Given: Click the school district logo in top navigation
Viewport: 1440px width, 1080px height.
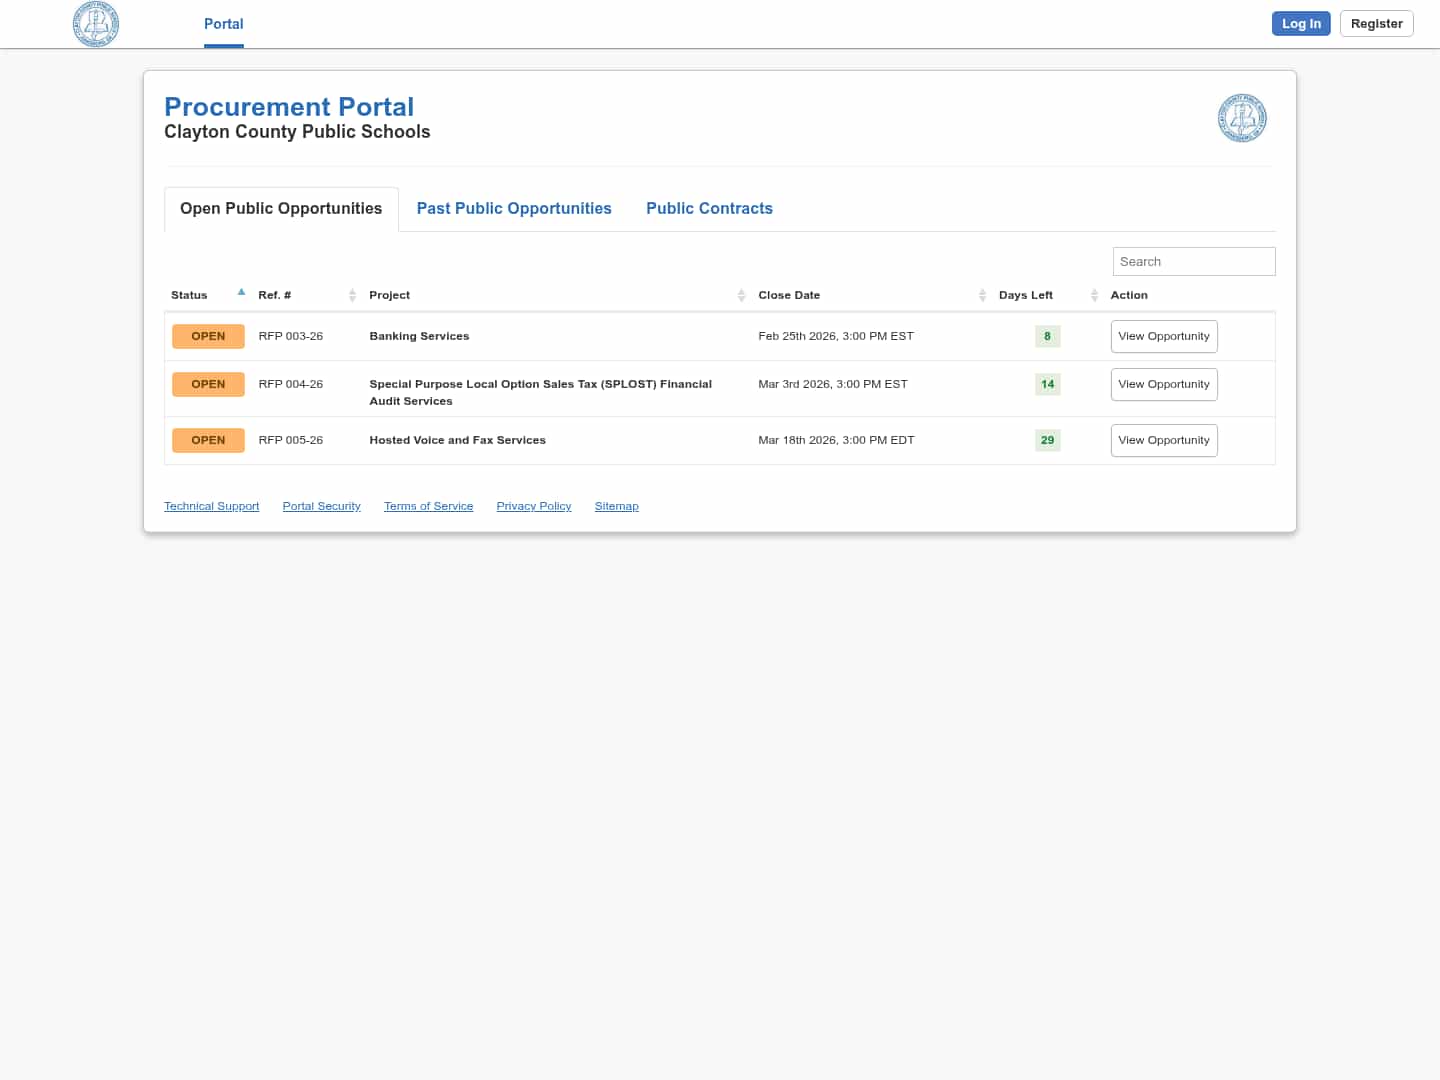Looking at the screenshot, I should [96, 24].
